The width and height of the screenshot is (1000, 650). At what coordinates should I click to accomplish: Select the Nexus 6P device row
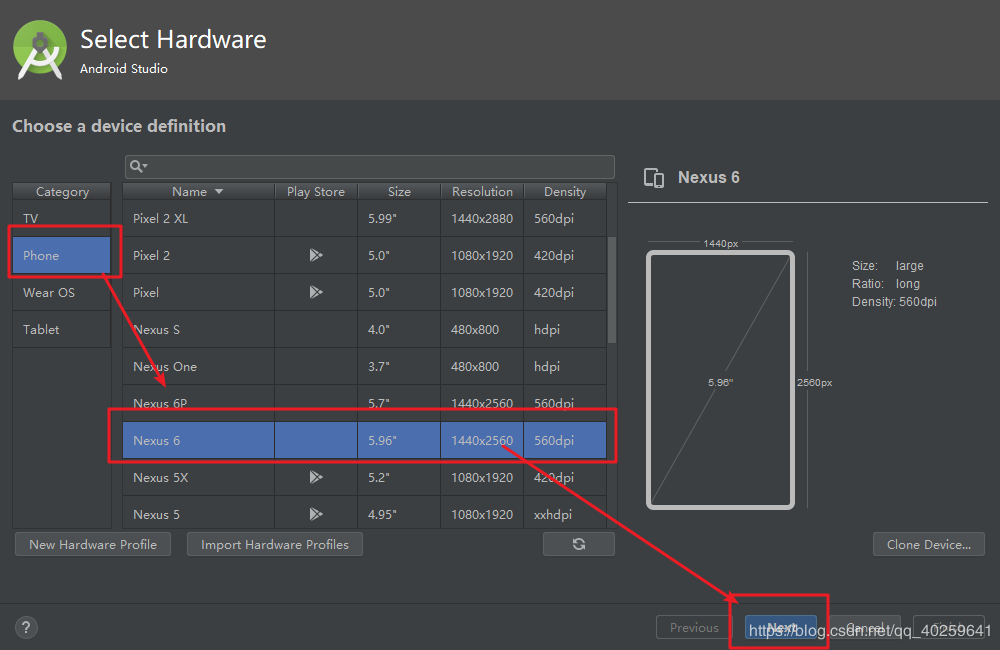click(364, 403)
